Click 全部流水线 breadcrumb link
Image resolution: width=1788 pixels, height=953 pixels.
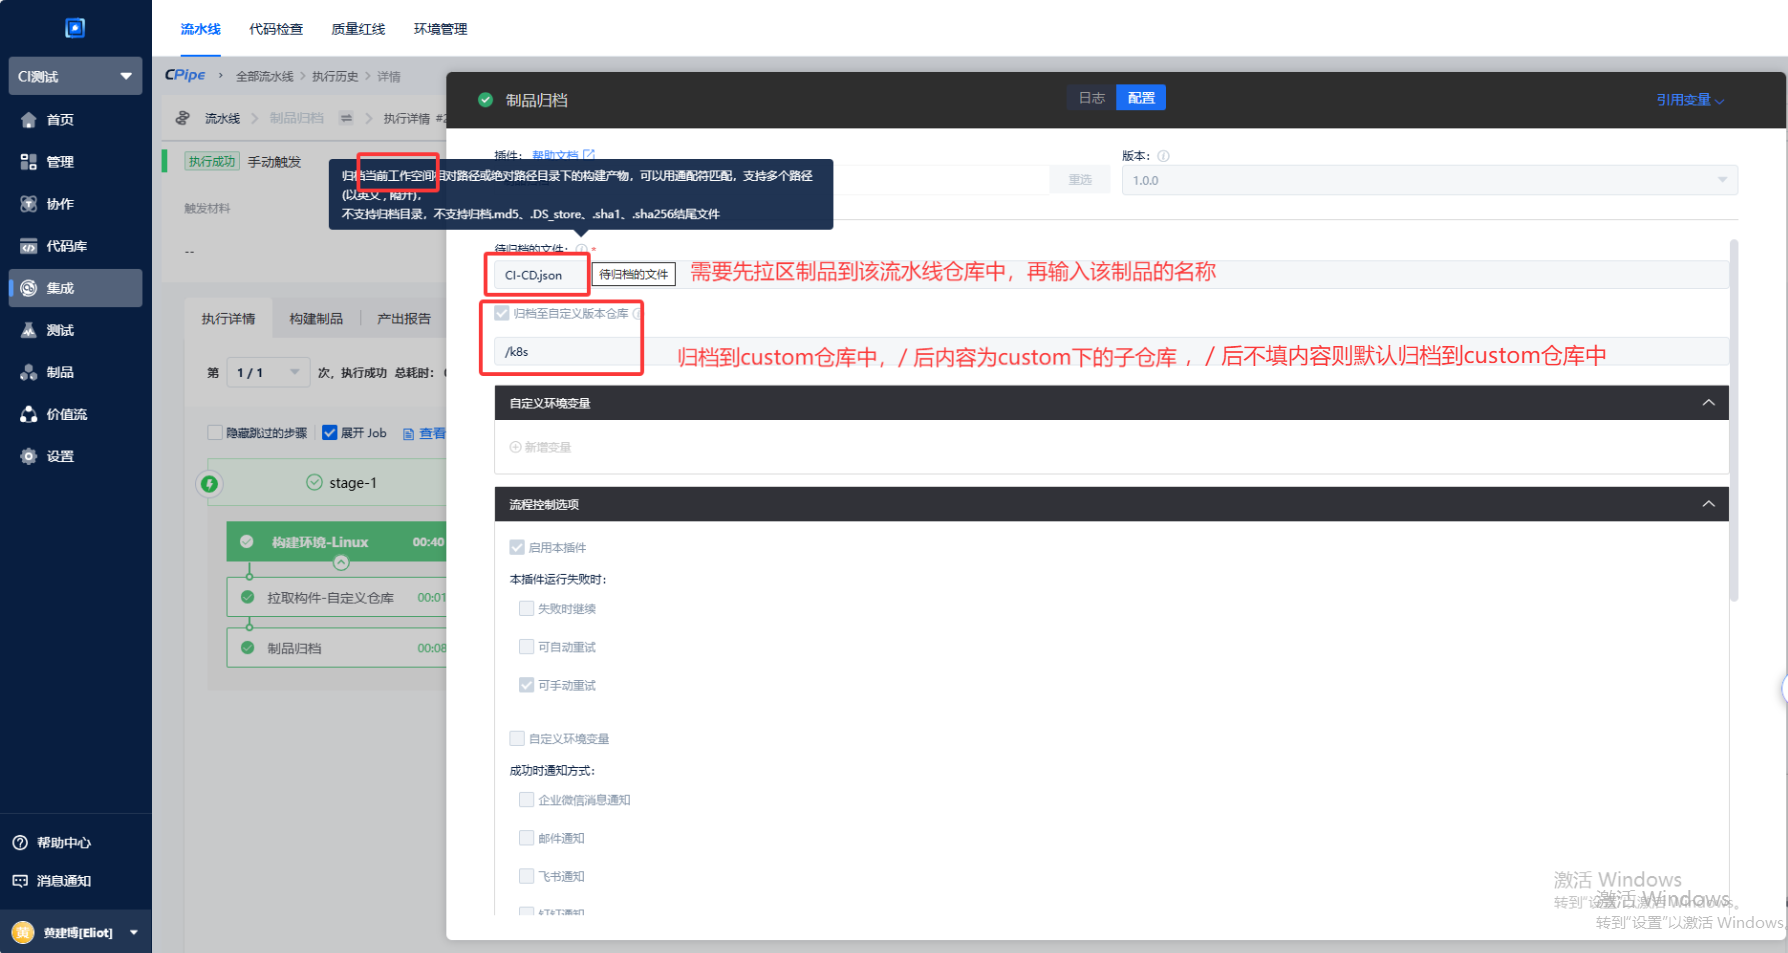(264, 76)
